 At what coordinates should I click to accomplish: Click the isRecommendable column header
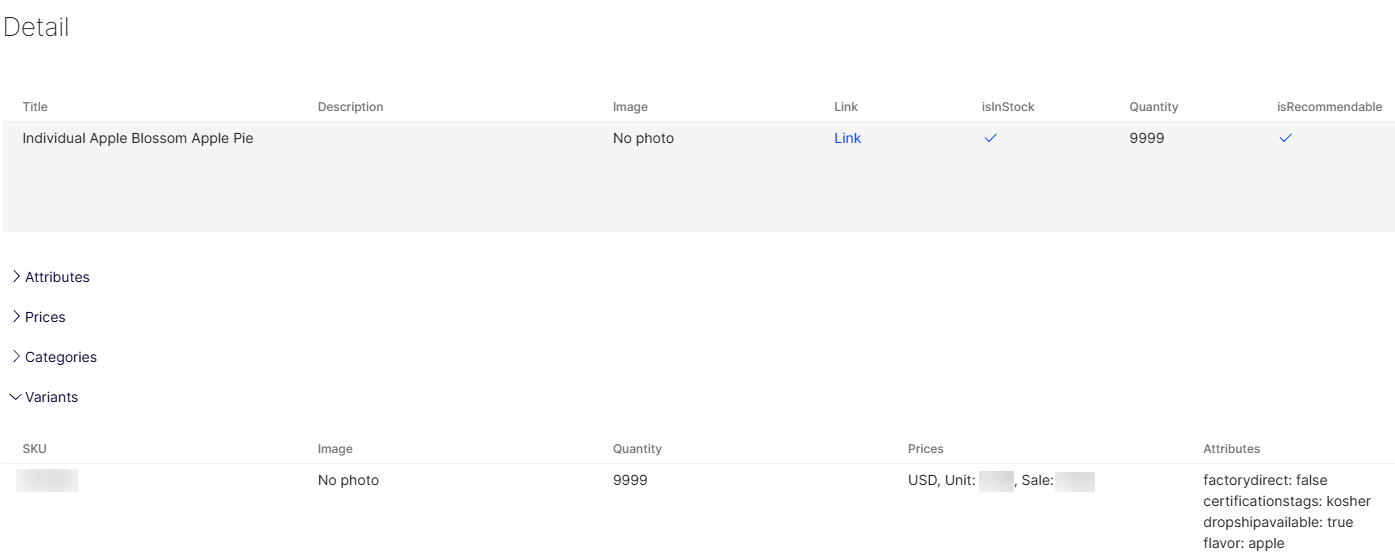click(1329, 107)
